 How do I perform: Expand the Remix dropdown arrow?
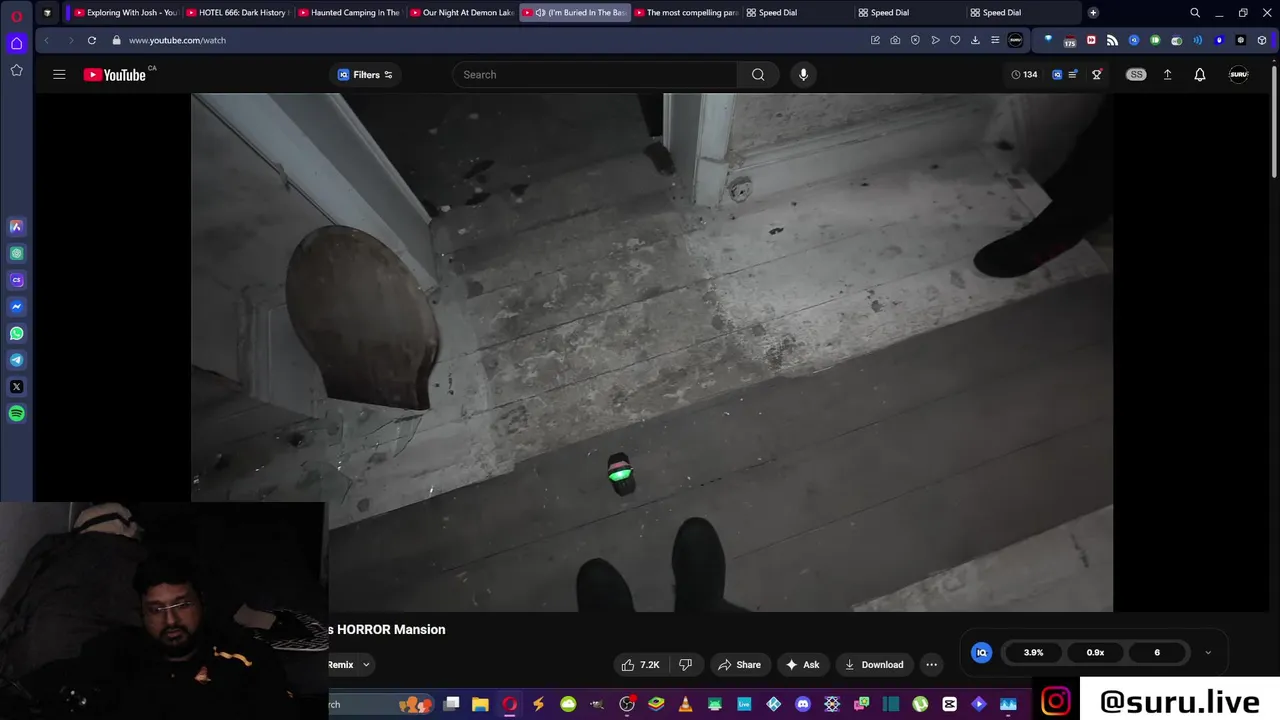point(366,665)
